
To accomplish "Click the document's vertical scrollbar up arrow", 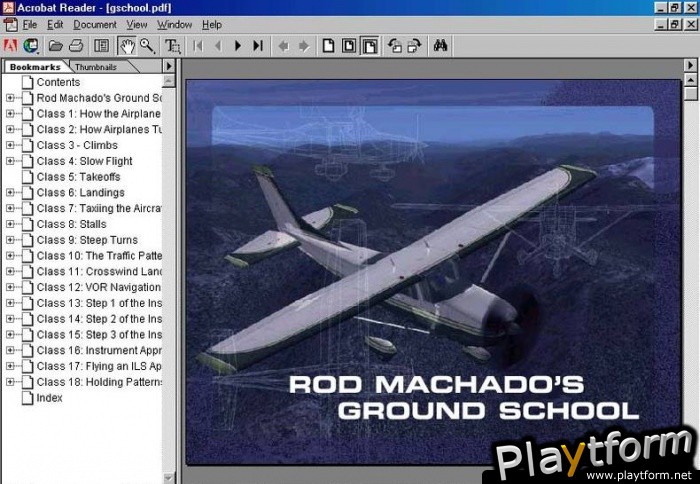I will (690, 66).
